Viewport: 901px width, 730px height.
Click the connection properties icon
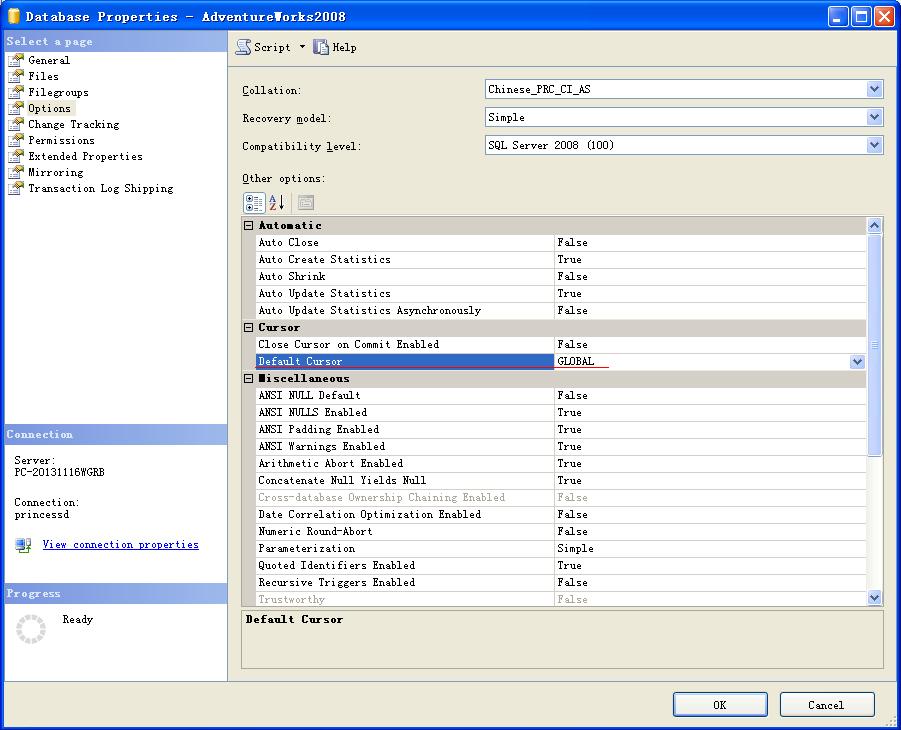23,545
